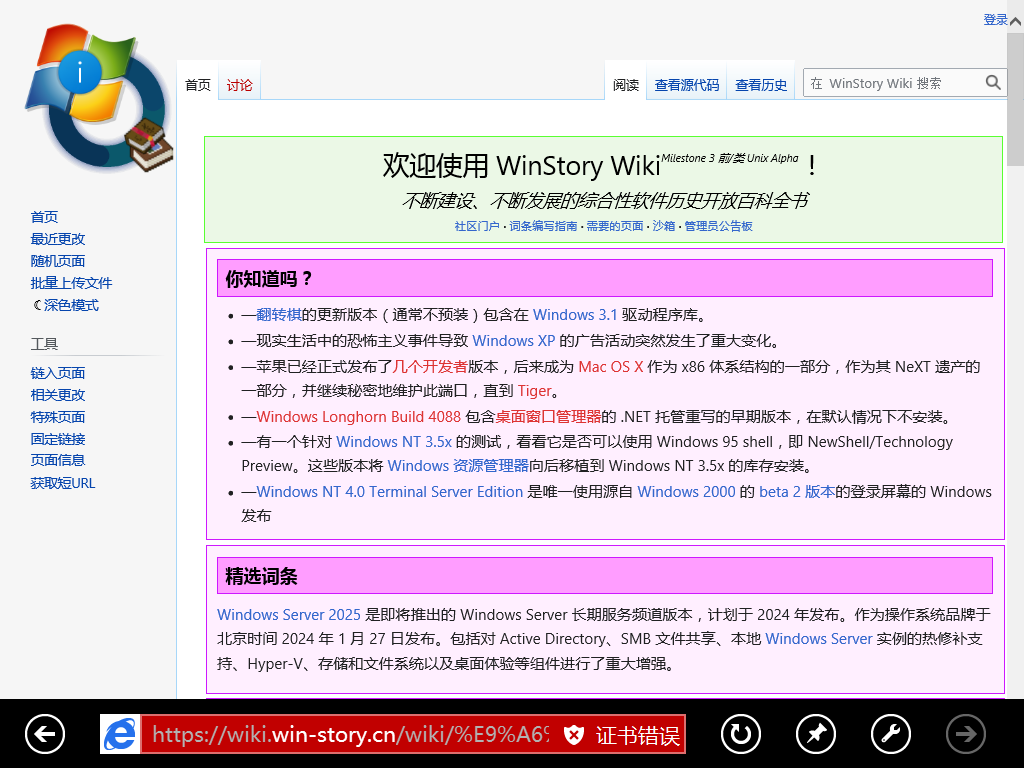The width and height of the screenshot is (1024, 768).
Task: Click the WinStory Wiki logo
Action: 99,98
